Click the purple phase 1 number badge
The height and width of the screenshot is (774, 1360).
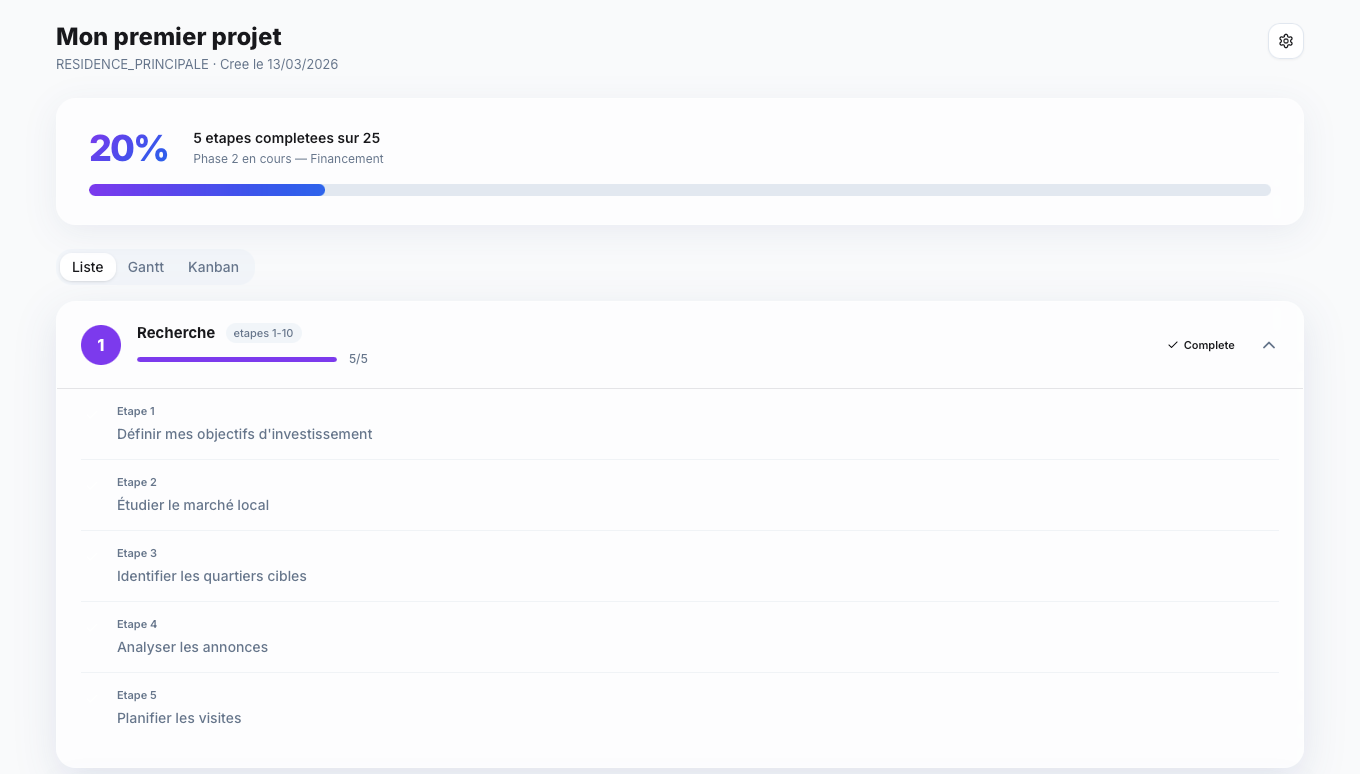tap(101, 345)
